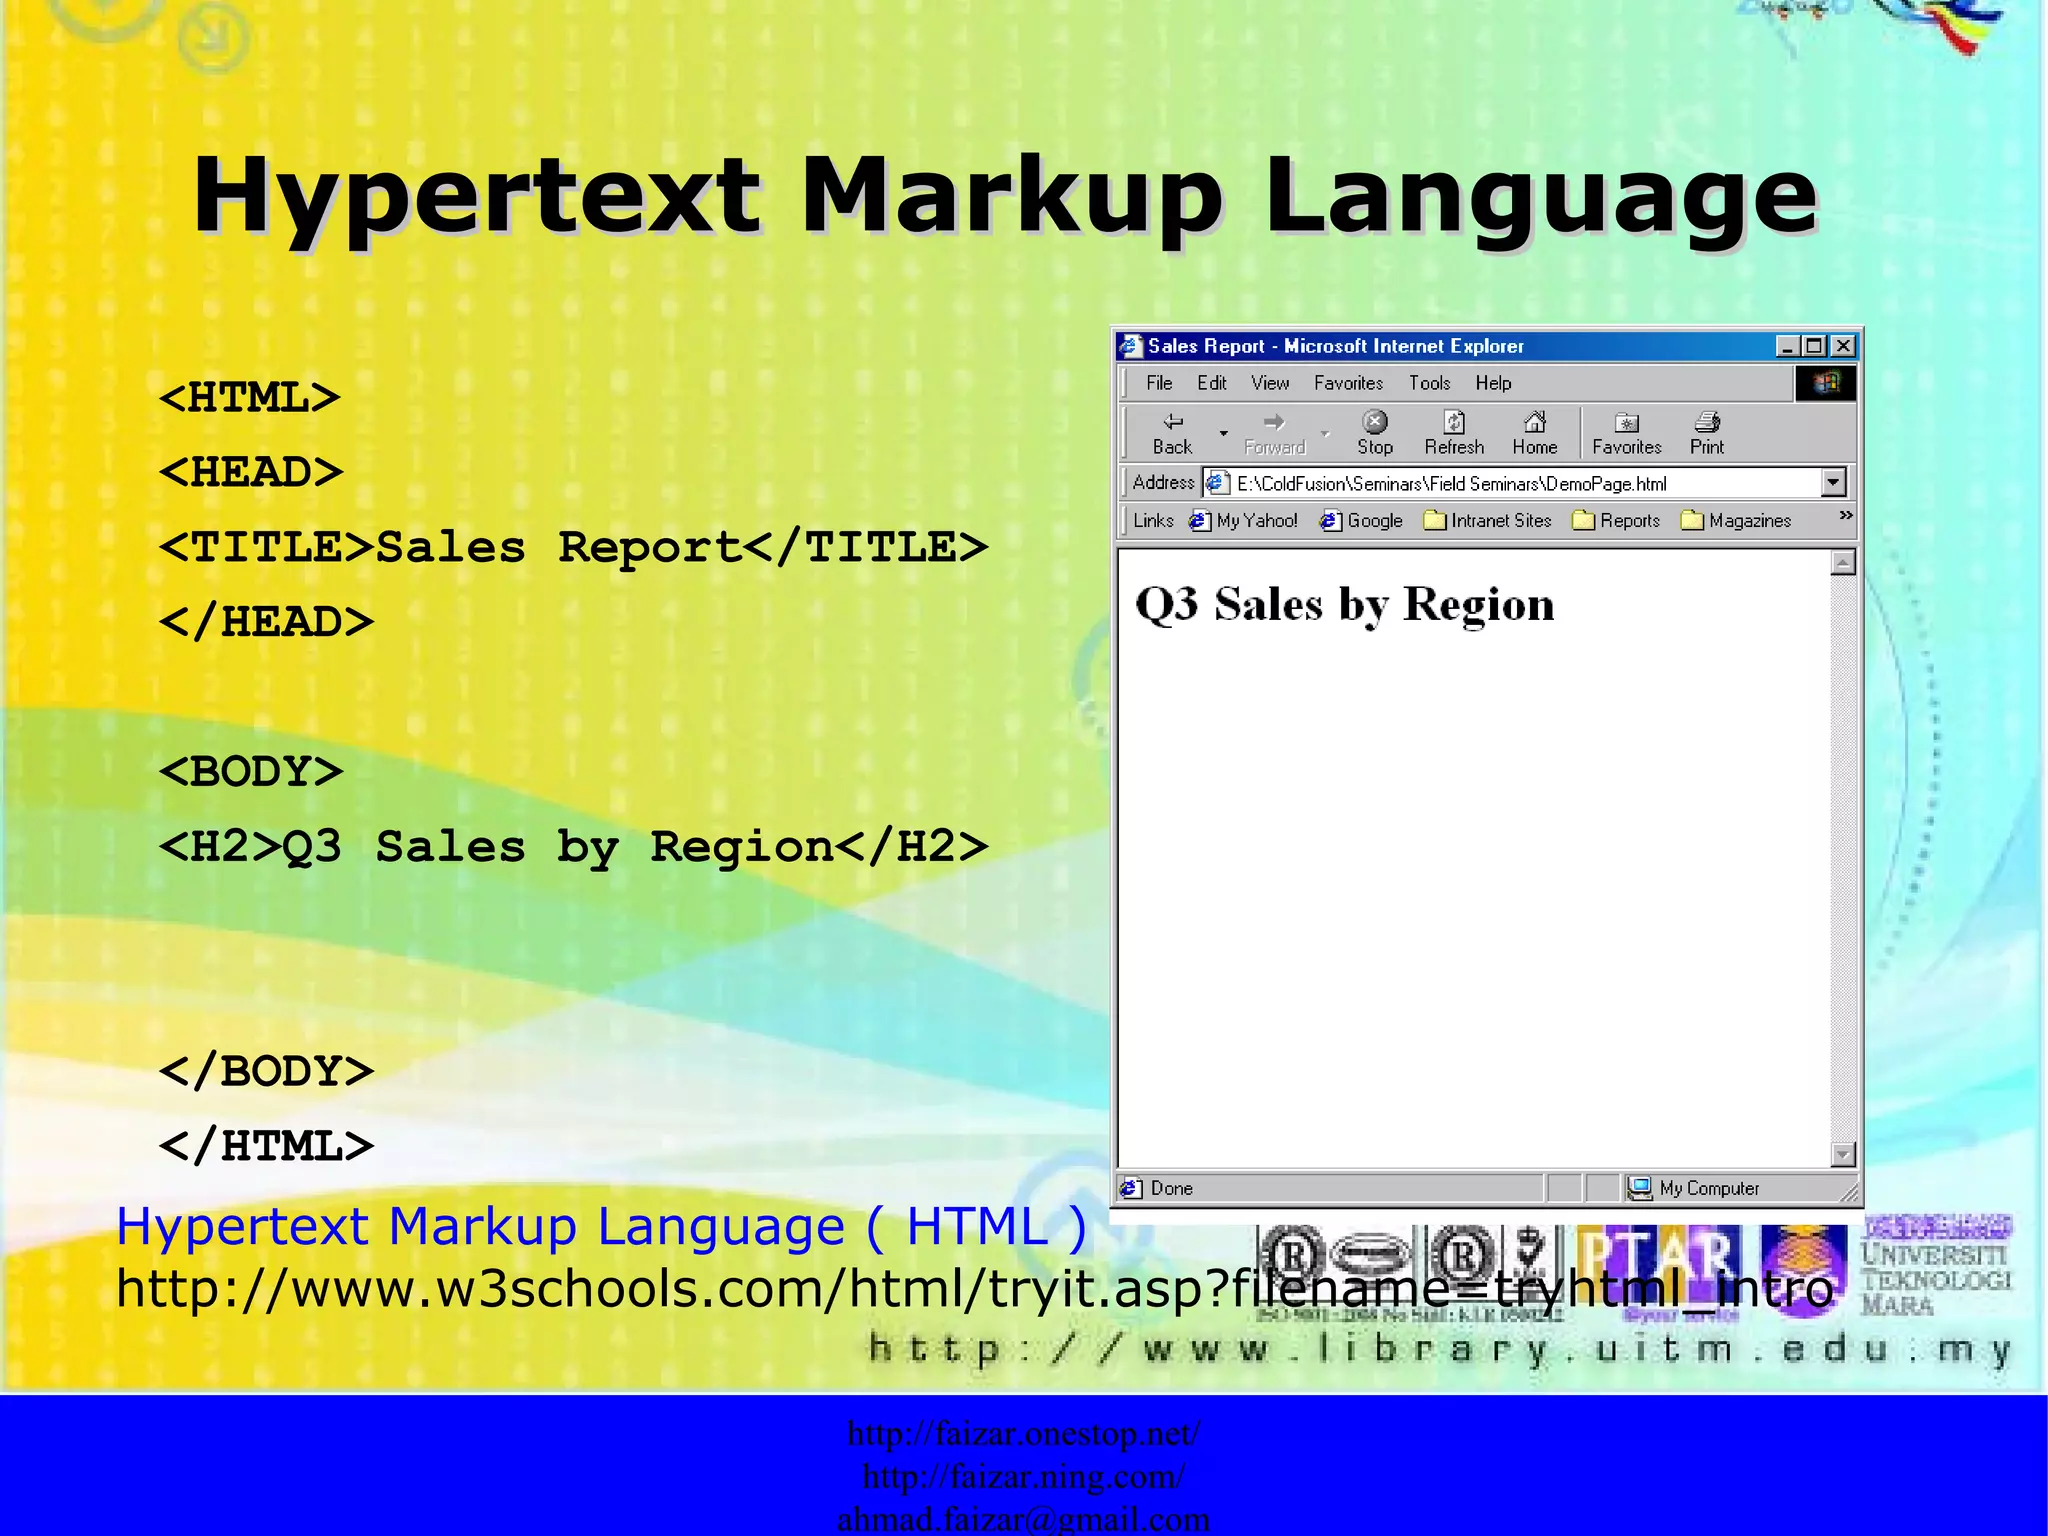The width and height of the screenshot is (2048, 1536).
Task: Open the Back button history dropdown arrow
Action: 1223,433
